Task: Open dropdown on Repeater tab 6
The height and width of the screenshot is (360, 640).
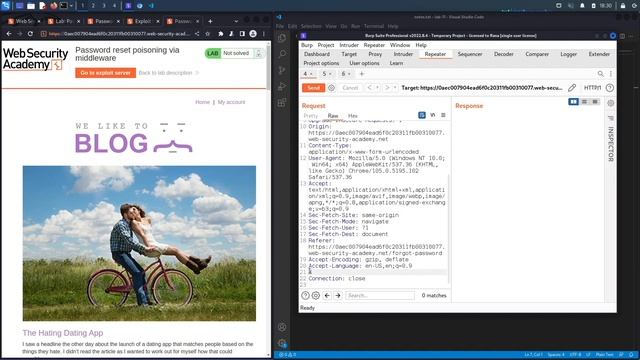Action: (x=349, y=74)
